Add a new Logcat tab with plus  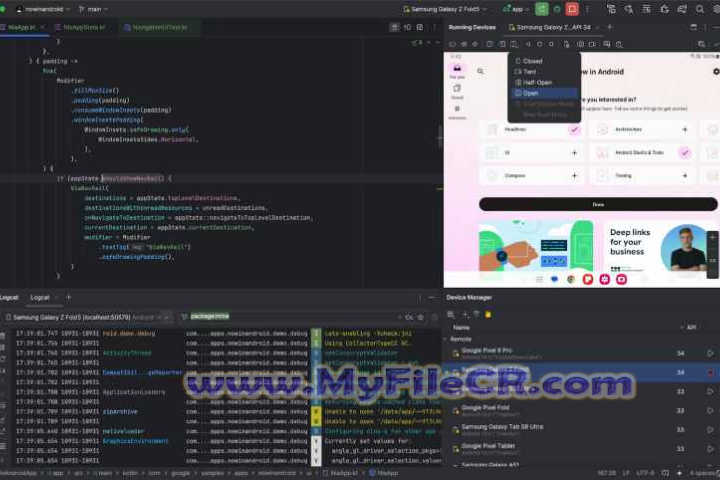(68, 298)
